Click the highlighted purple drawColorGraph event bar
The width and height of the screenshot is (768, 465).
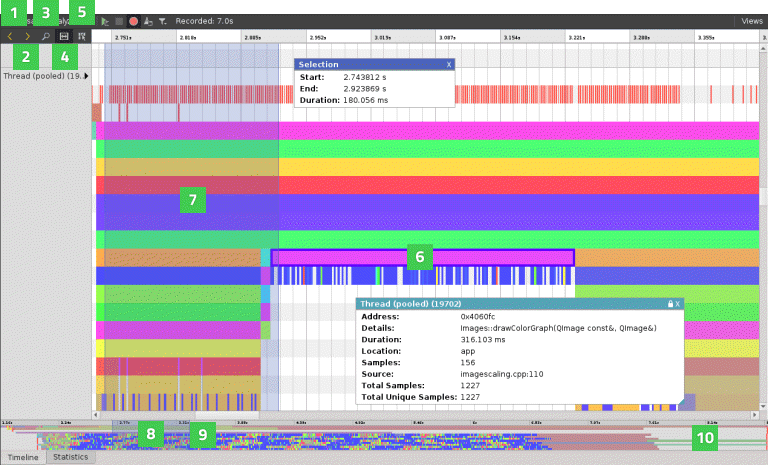tap(340, 257)
